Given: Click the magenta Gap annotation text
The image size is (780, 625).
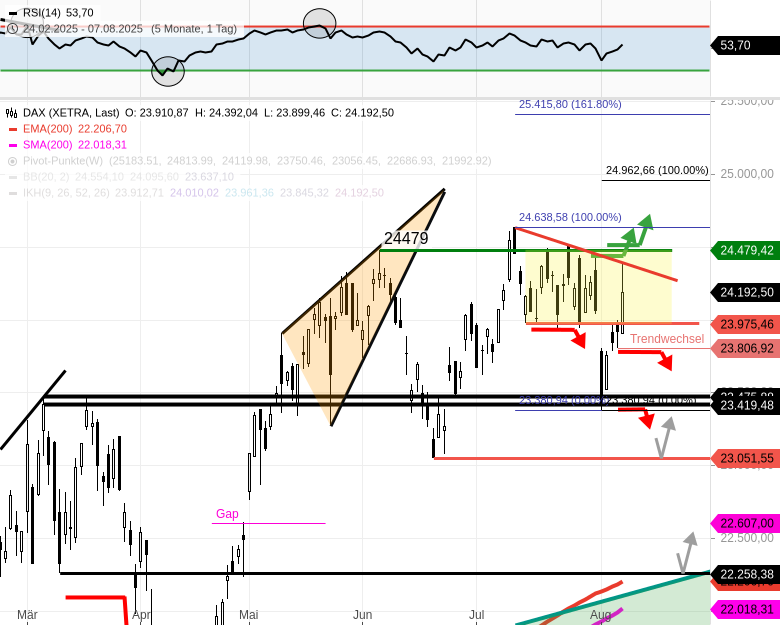Looking at the screenshot, I should point(227,514).
